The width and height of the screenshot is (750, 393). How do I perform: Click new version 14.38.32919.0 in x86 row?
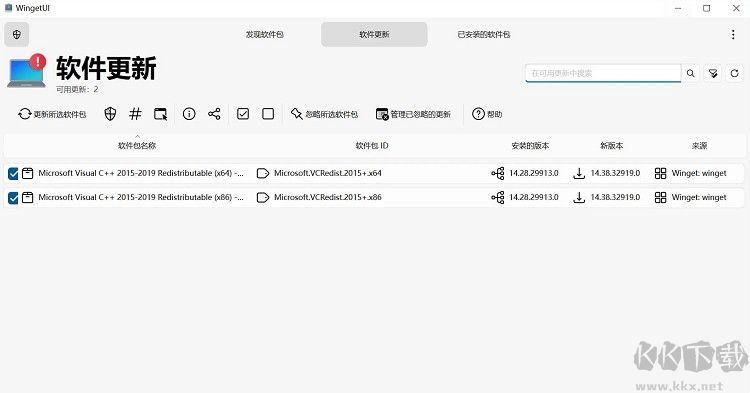[615, 197]
